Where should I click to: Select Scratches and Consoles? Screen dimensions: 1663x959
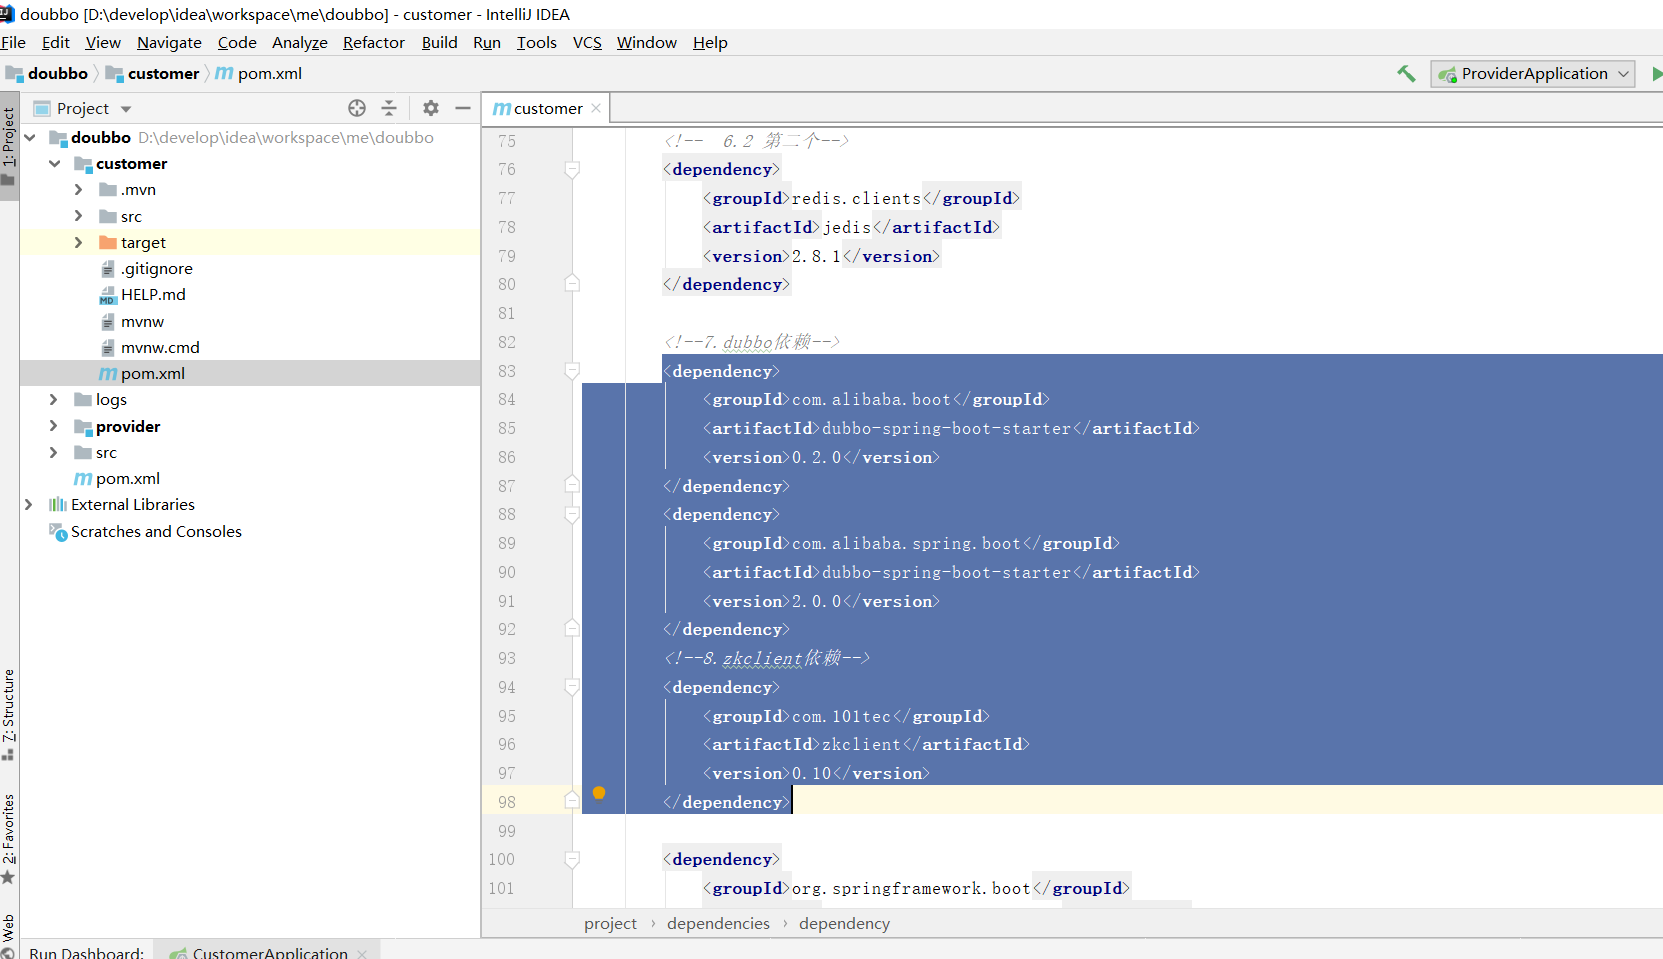pos(156,532)
